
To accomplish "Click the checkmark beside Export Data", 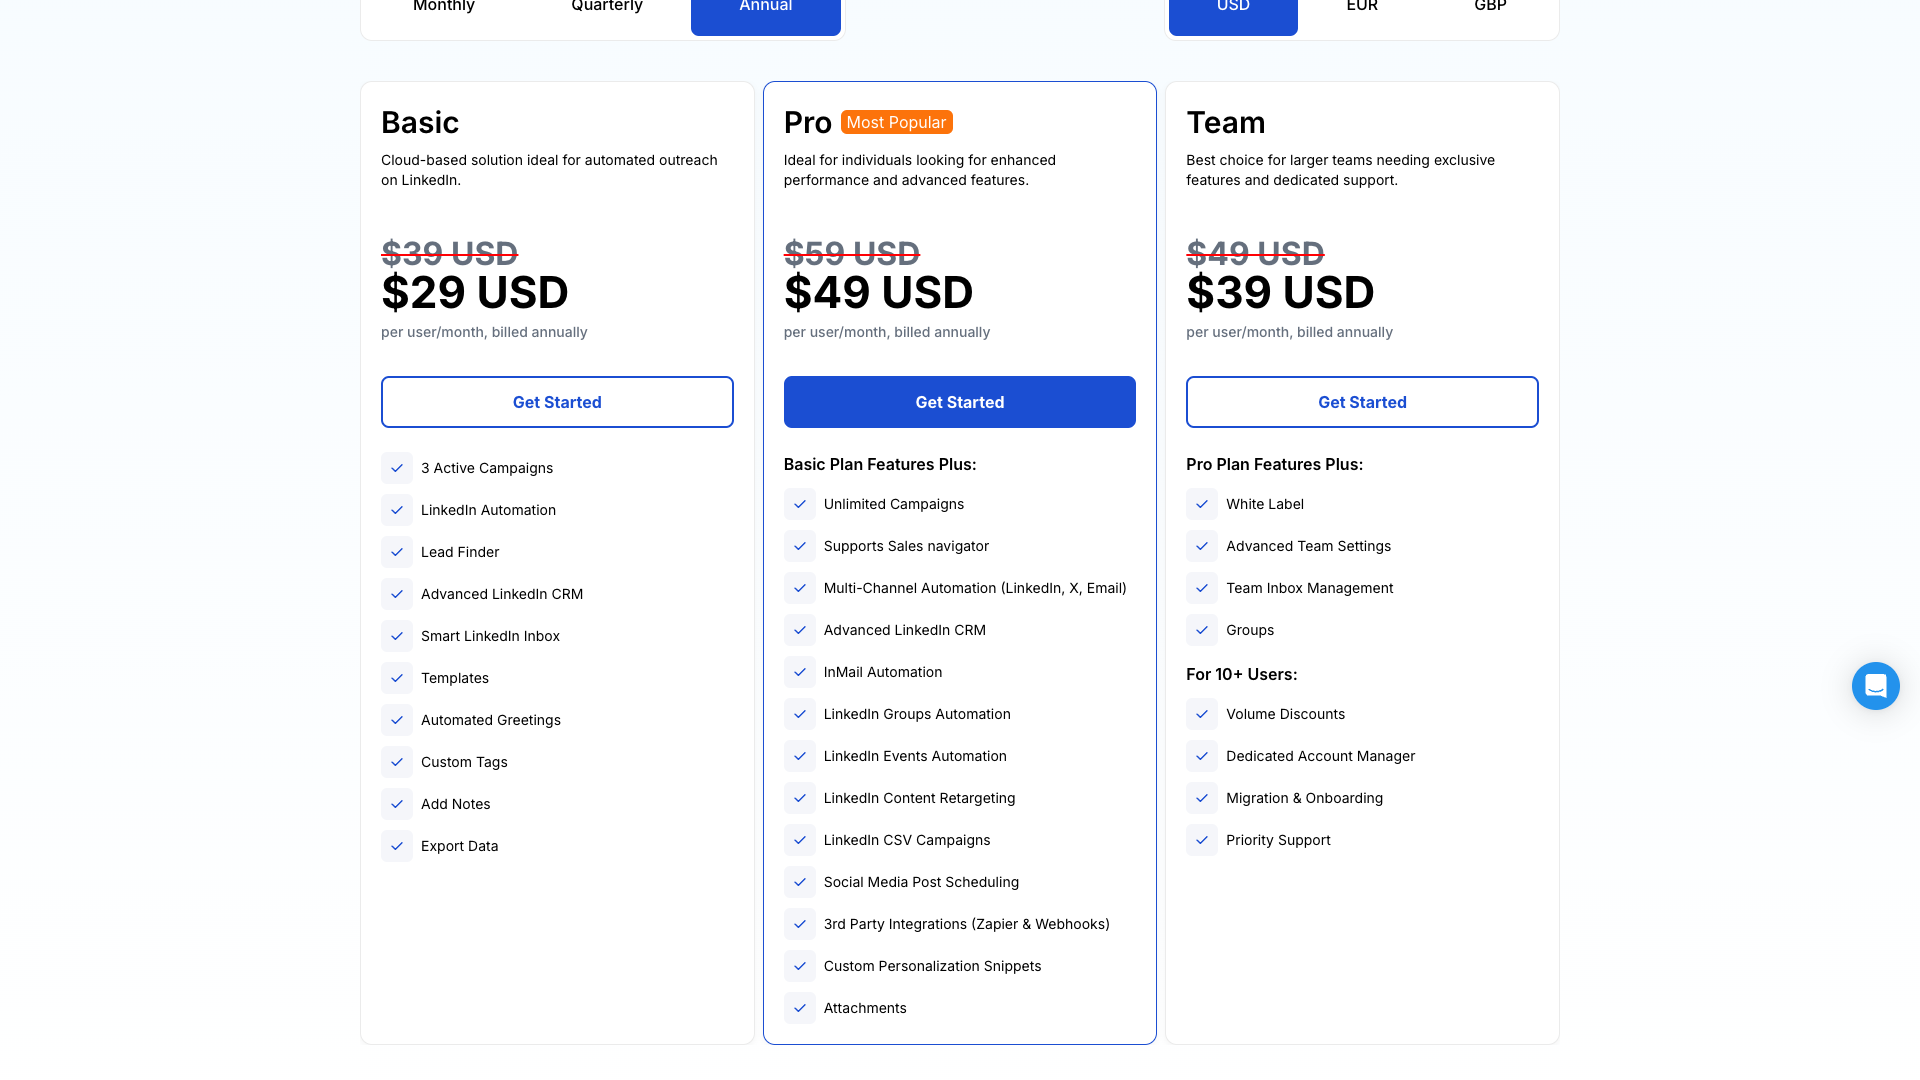I will coord(397,846).
